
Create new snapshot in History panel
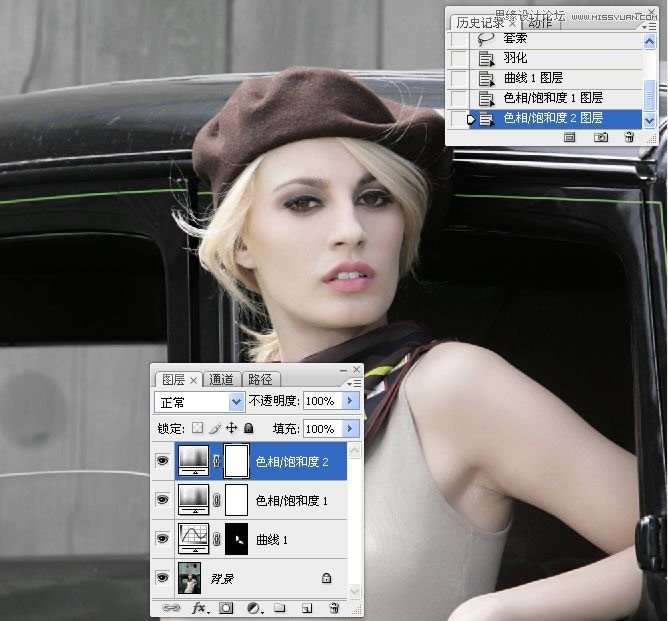[601, 137]
